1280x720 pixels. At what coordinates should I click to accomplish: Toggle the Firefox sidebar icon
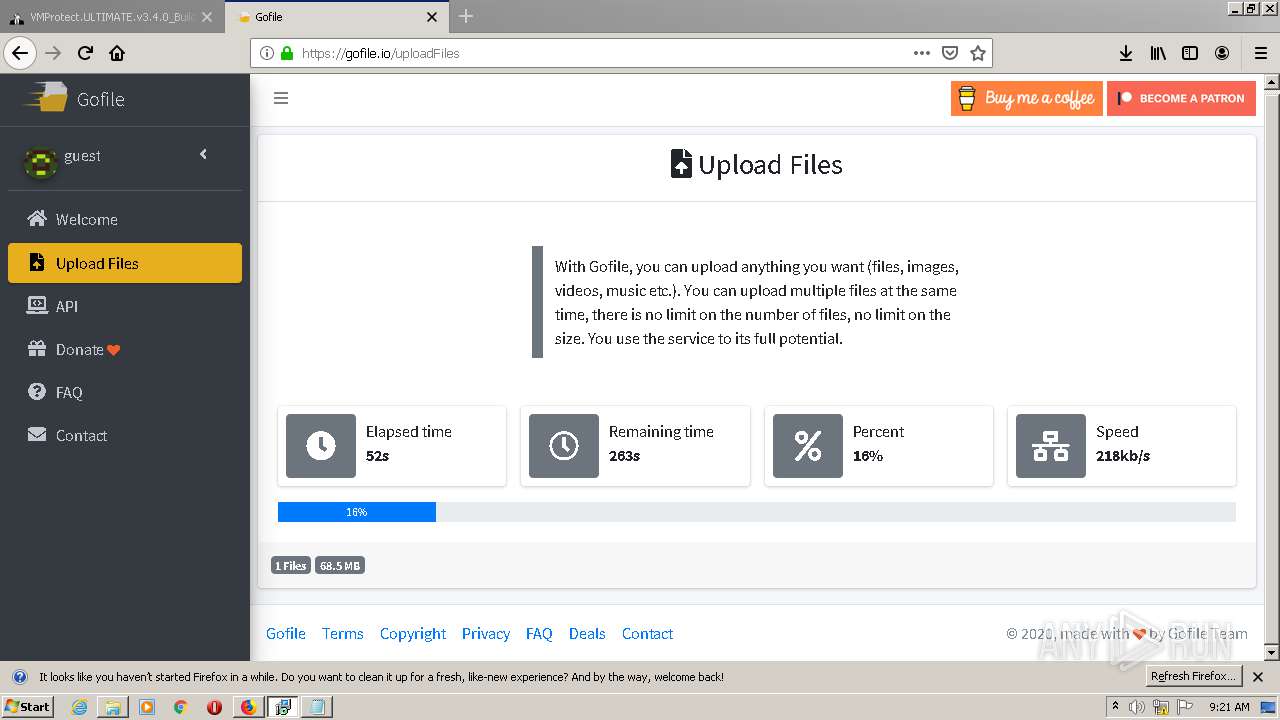[1190, 53]
